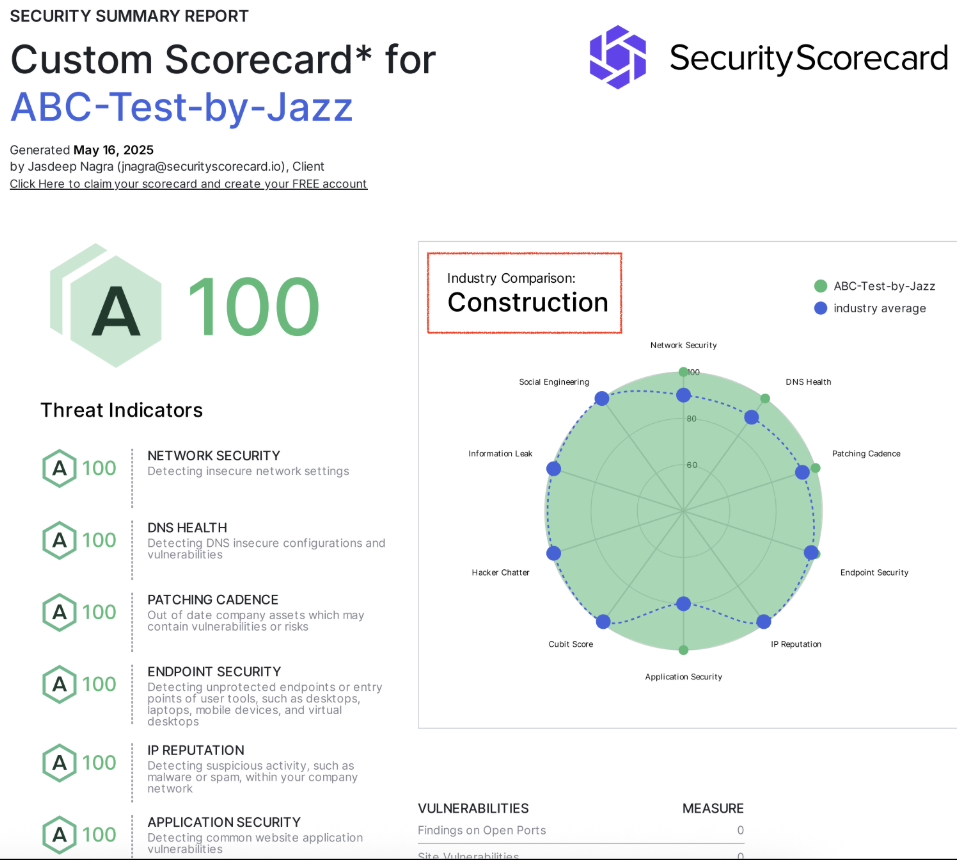Click the Findings on Open Ports row
The width and height of the screenshot is (957, 860).
[x=581, y=830]
